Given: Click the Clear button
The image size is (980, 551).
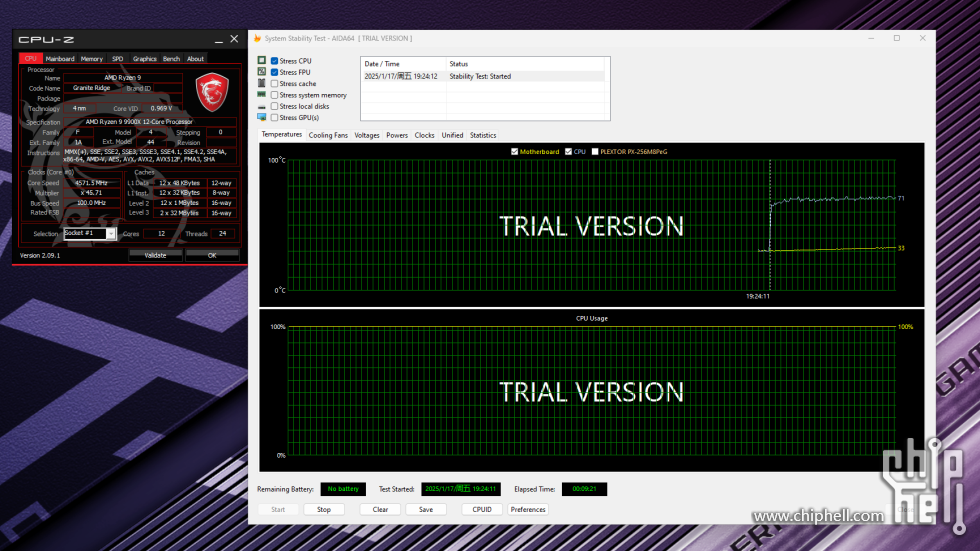Looking at the screenshot, I should 380,509.
